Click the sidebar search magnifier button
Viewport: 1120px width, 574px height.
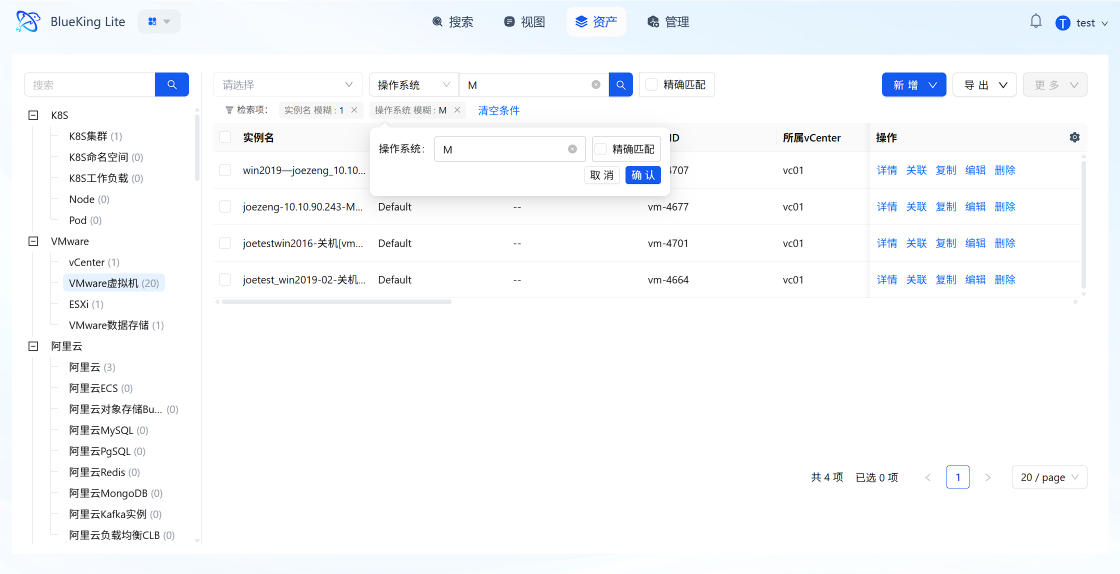pyautogui.click(x=172, y=84)
